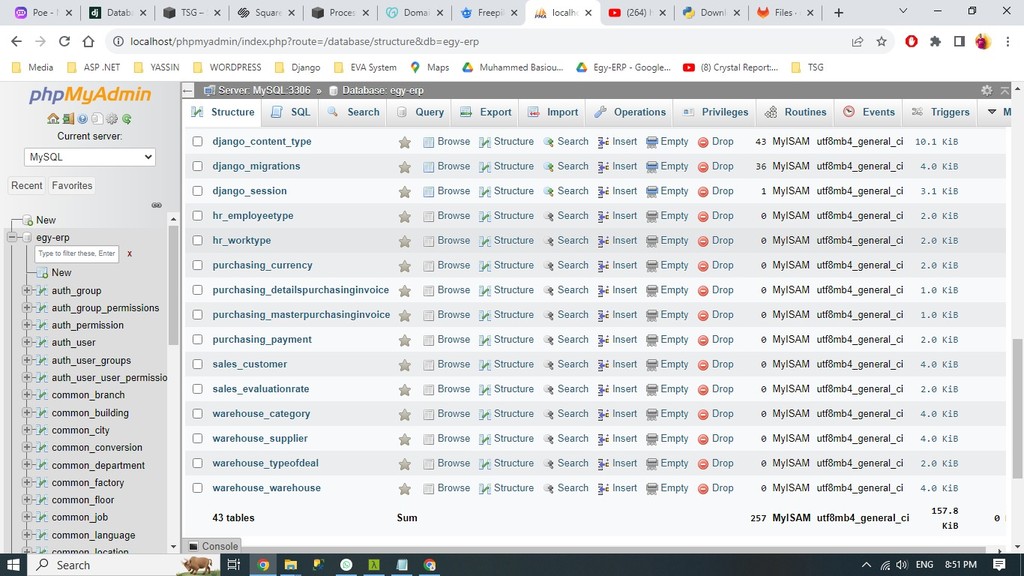This screenshot has width=1024, height=576.
Task: Clear the table filter with red X
Action: pos(129,253)
